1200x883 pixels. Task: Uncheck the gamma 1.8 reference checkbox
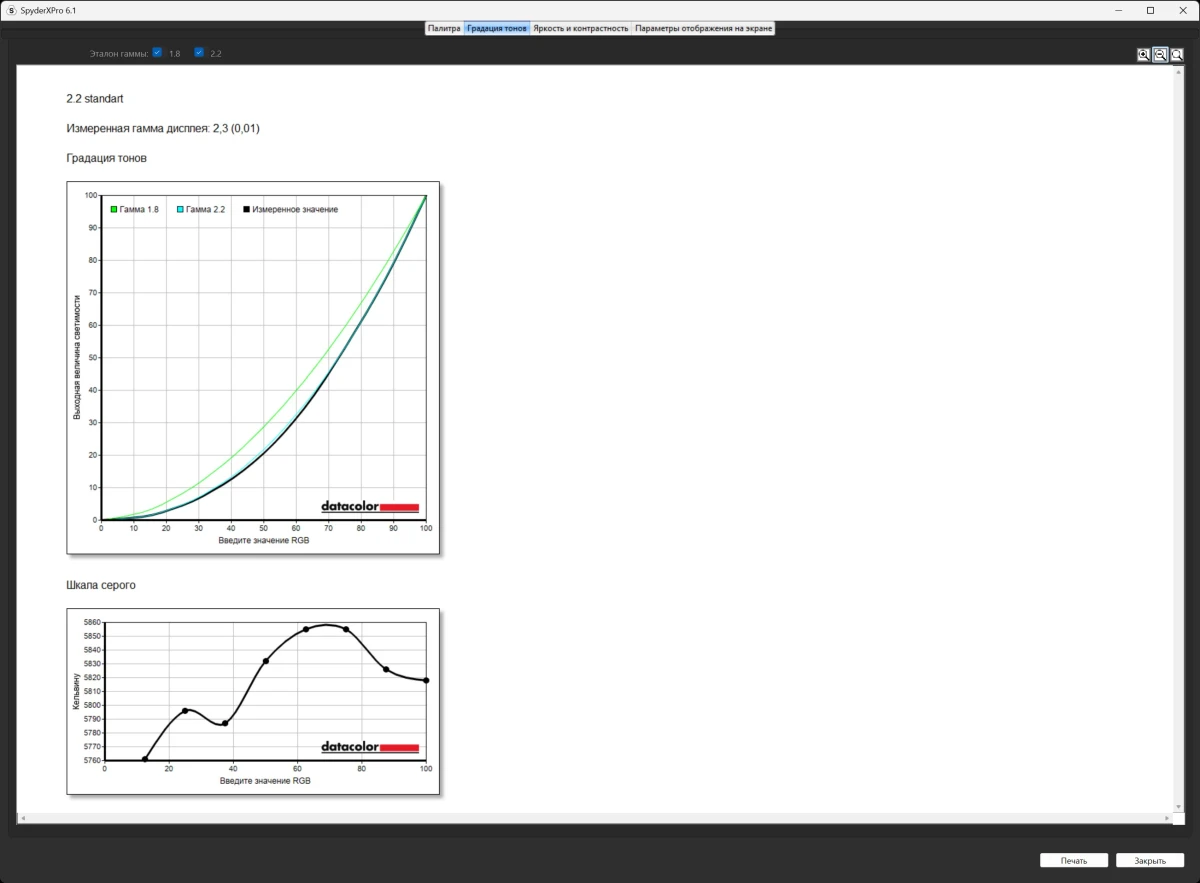pyautogui.click(x=158, y=52)
